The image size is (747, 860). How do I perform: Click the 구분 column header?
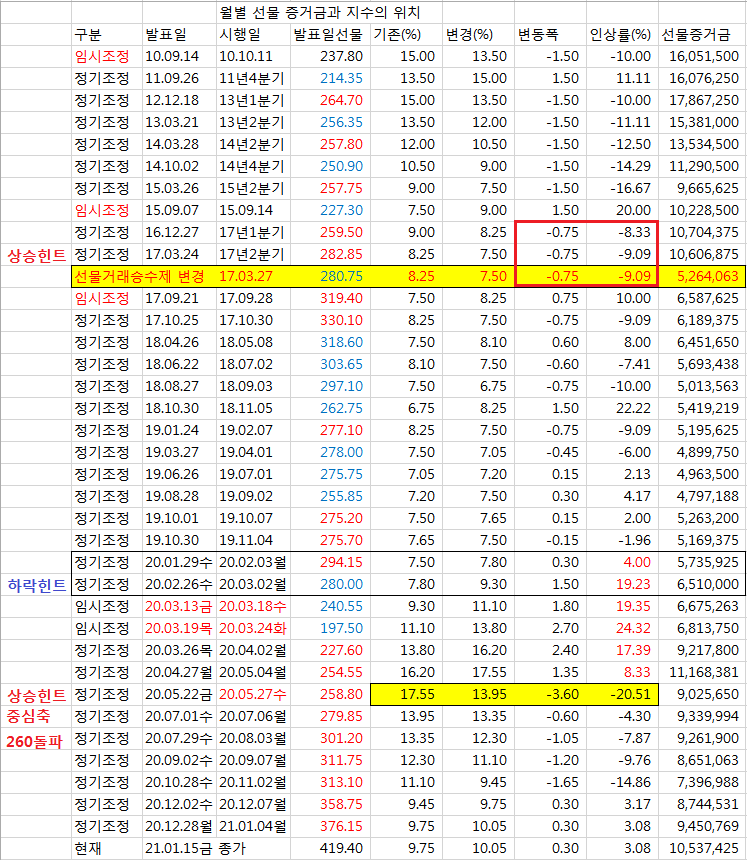click(88, 35)
